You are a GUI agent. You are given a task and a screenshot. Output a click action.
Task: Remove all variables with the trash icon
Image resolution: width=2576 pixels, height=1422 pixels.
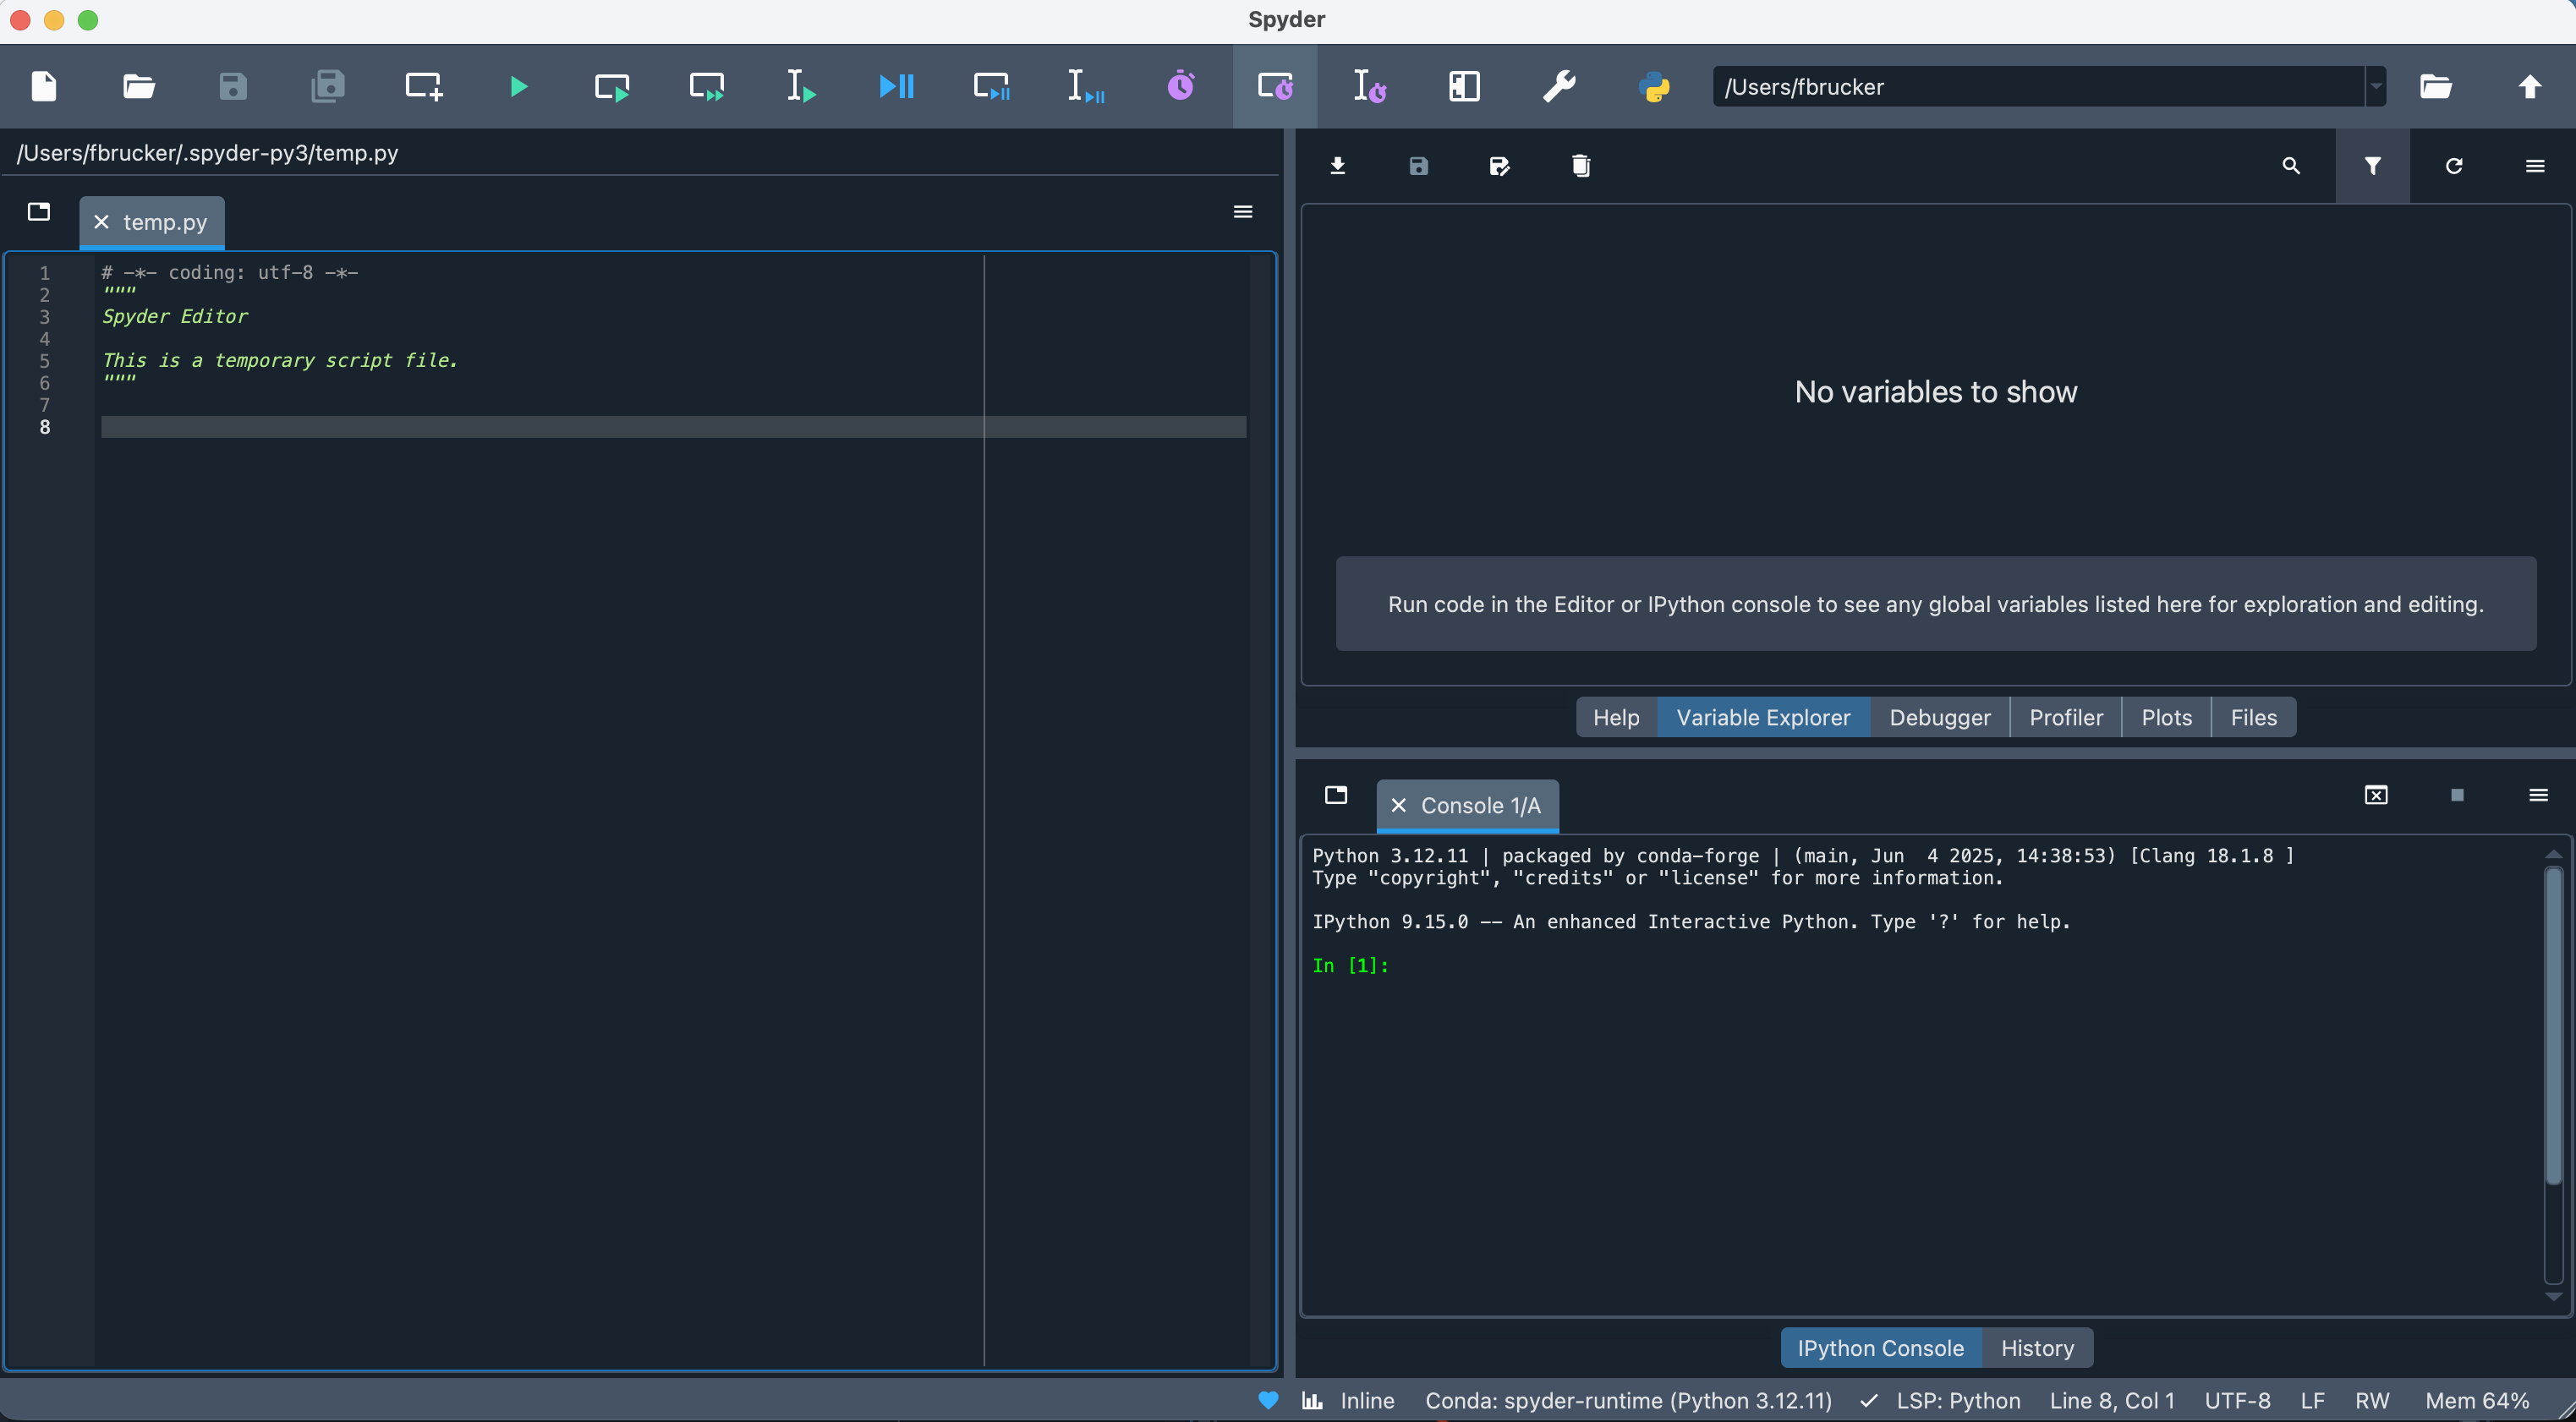tap(1581, 166)
